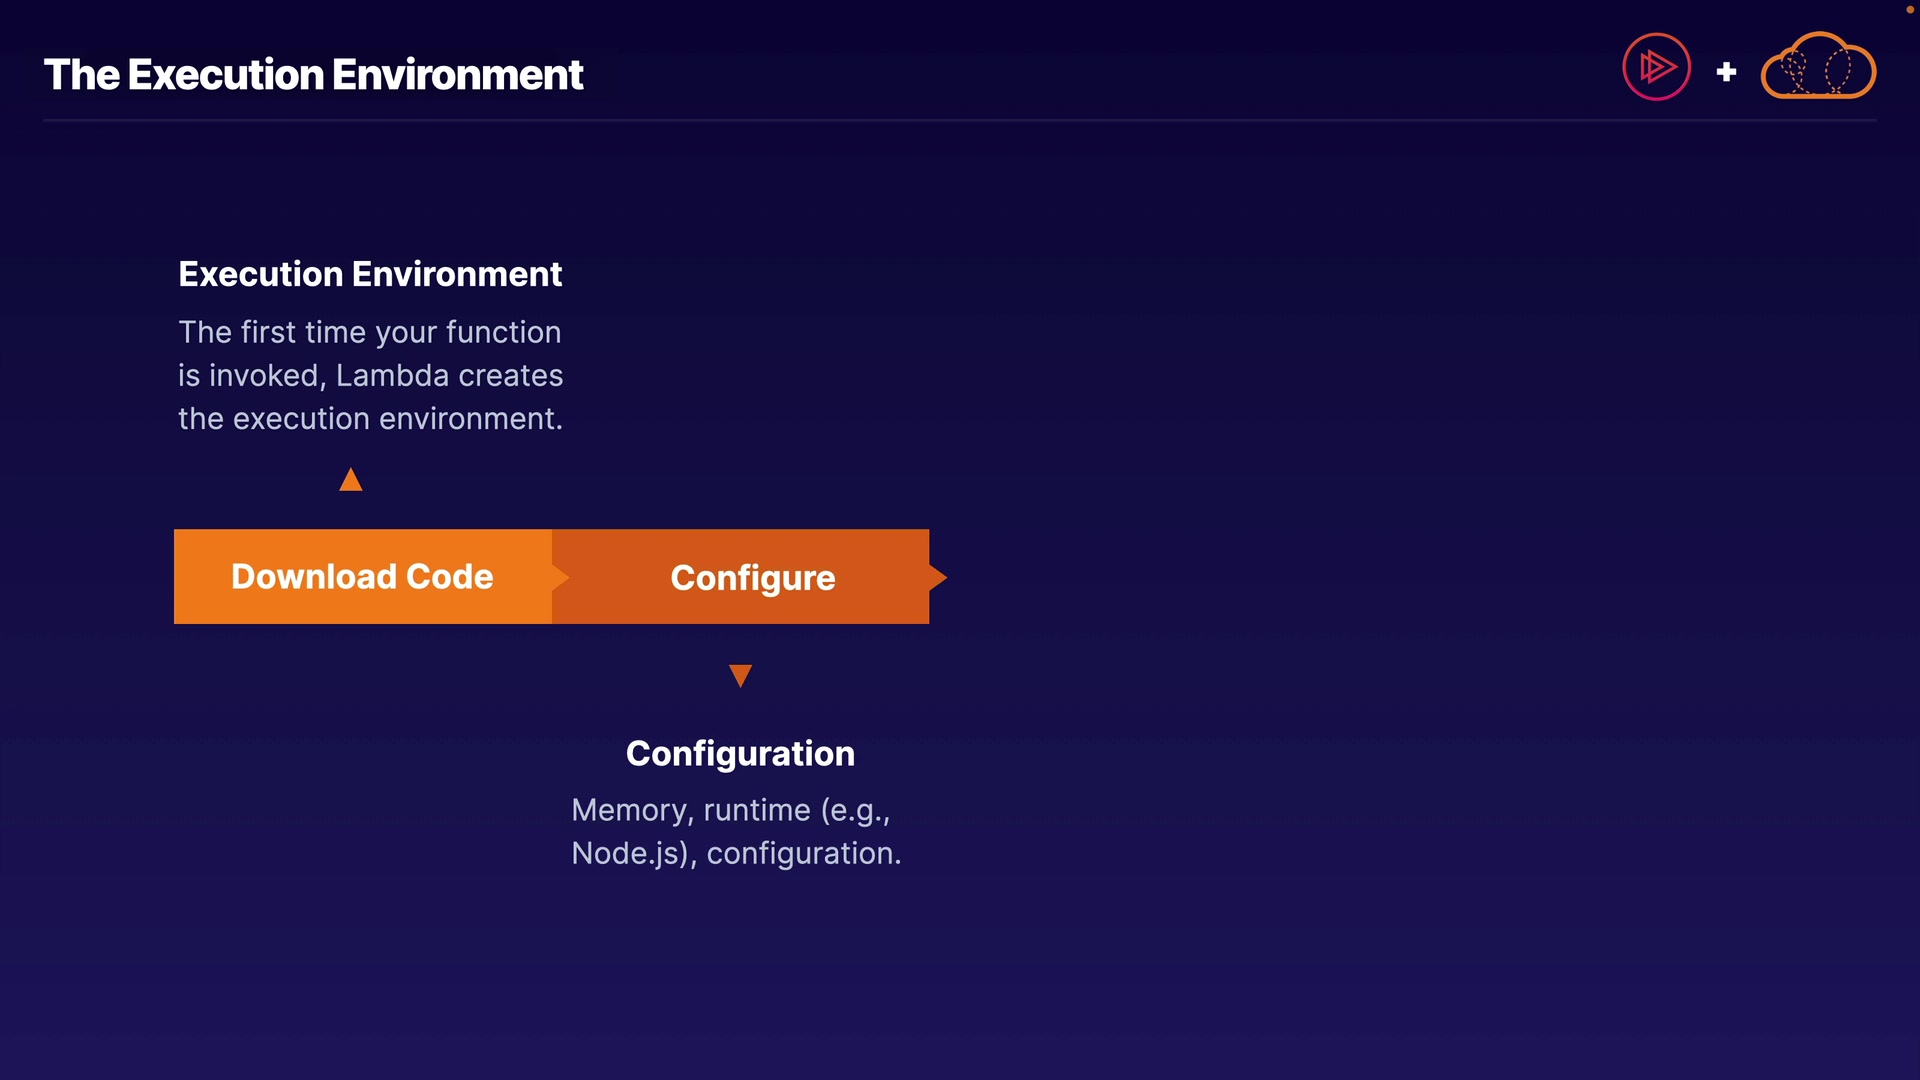Screen dimensions: 1920x1080
Task: Click the arrow notch between Download Code and Configure
Action: (x=560, y=577)
